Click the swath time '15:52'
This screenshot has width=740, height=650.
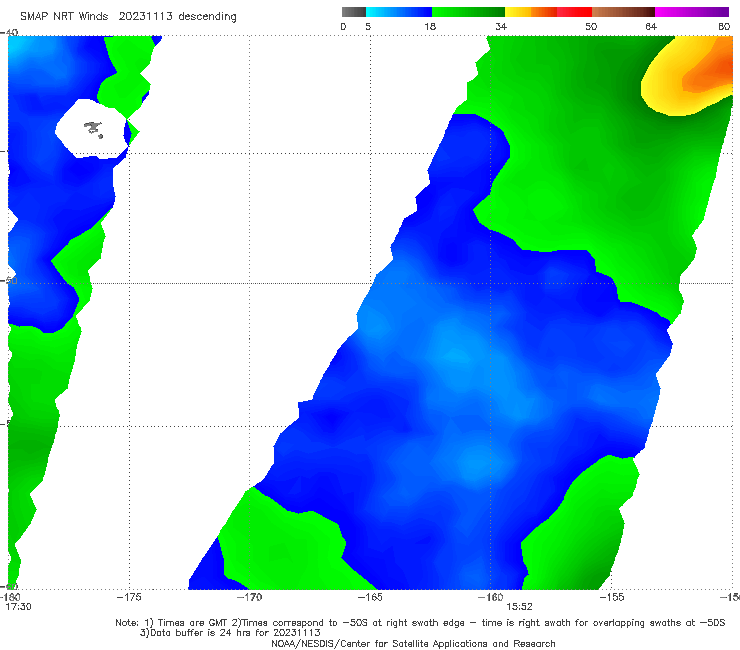click(x=519, y=607)
